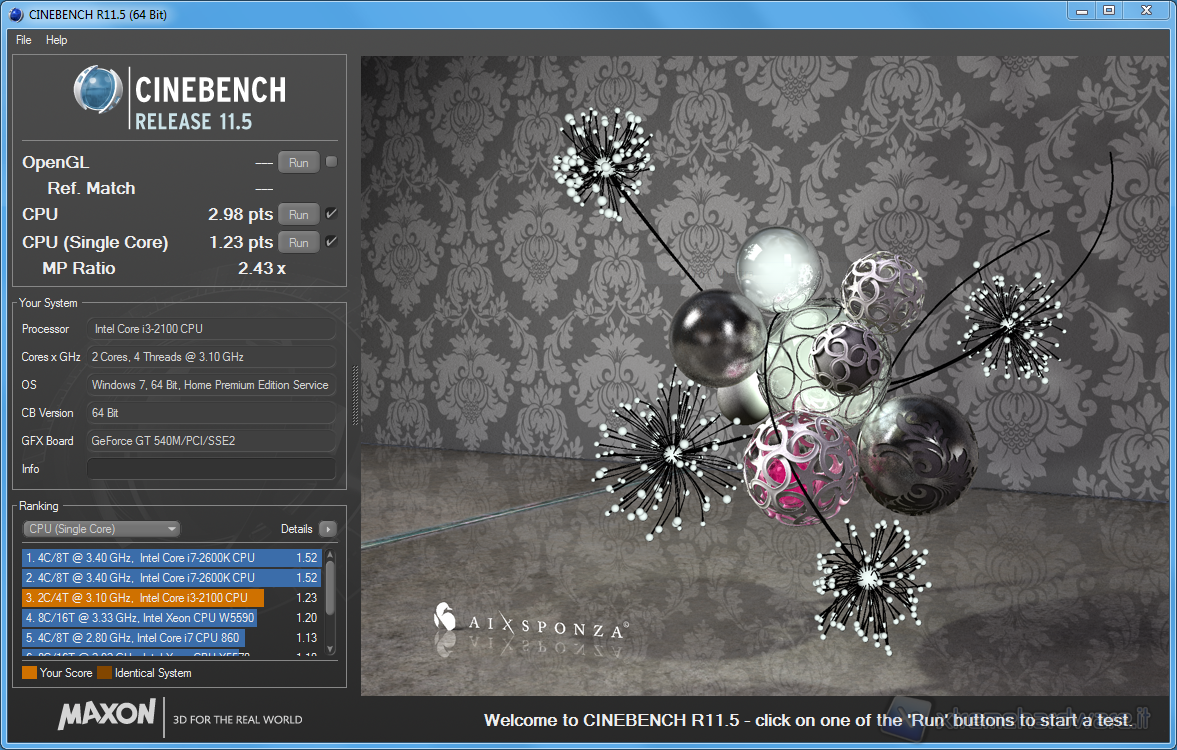Click the MAXON logo in the footer
Screen dimensions: 1177x750
107,715
